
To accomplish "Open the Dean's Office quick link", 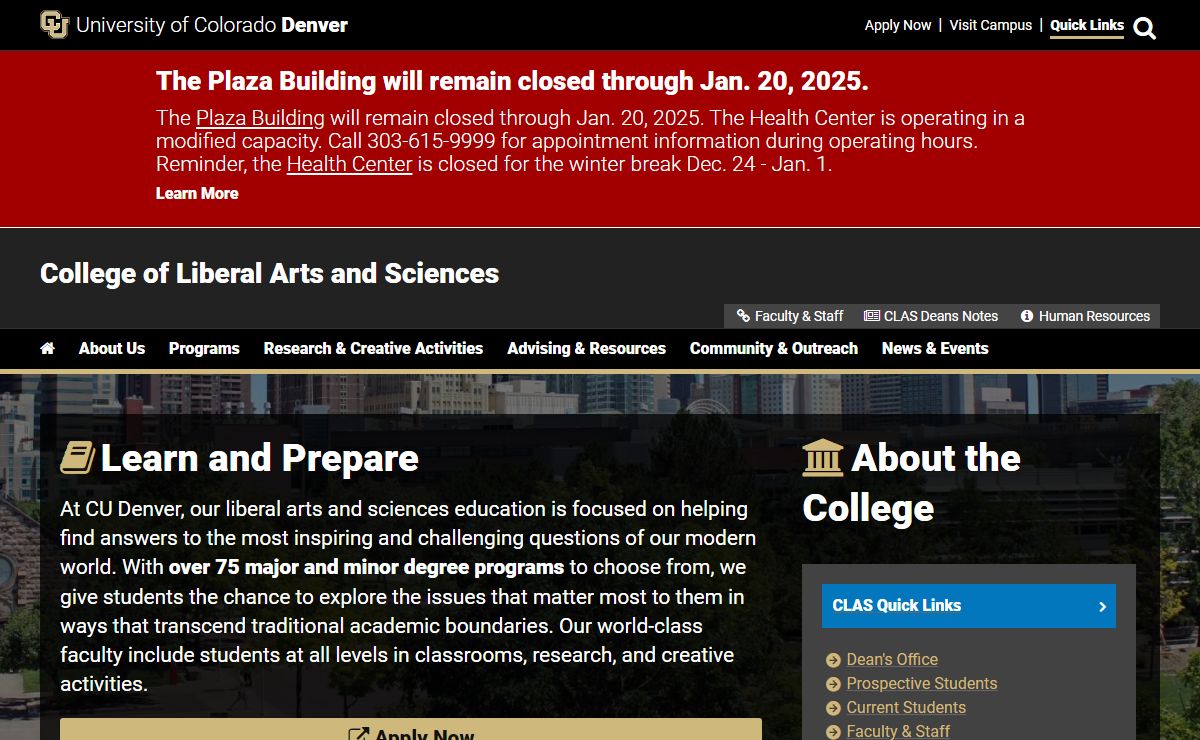I will pos(892,660).
